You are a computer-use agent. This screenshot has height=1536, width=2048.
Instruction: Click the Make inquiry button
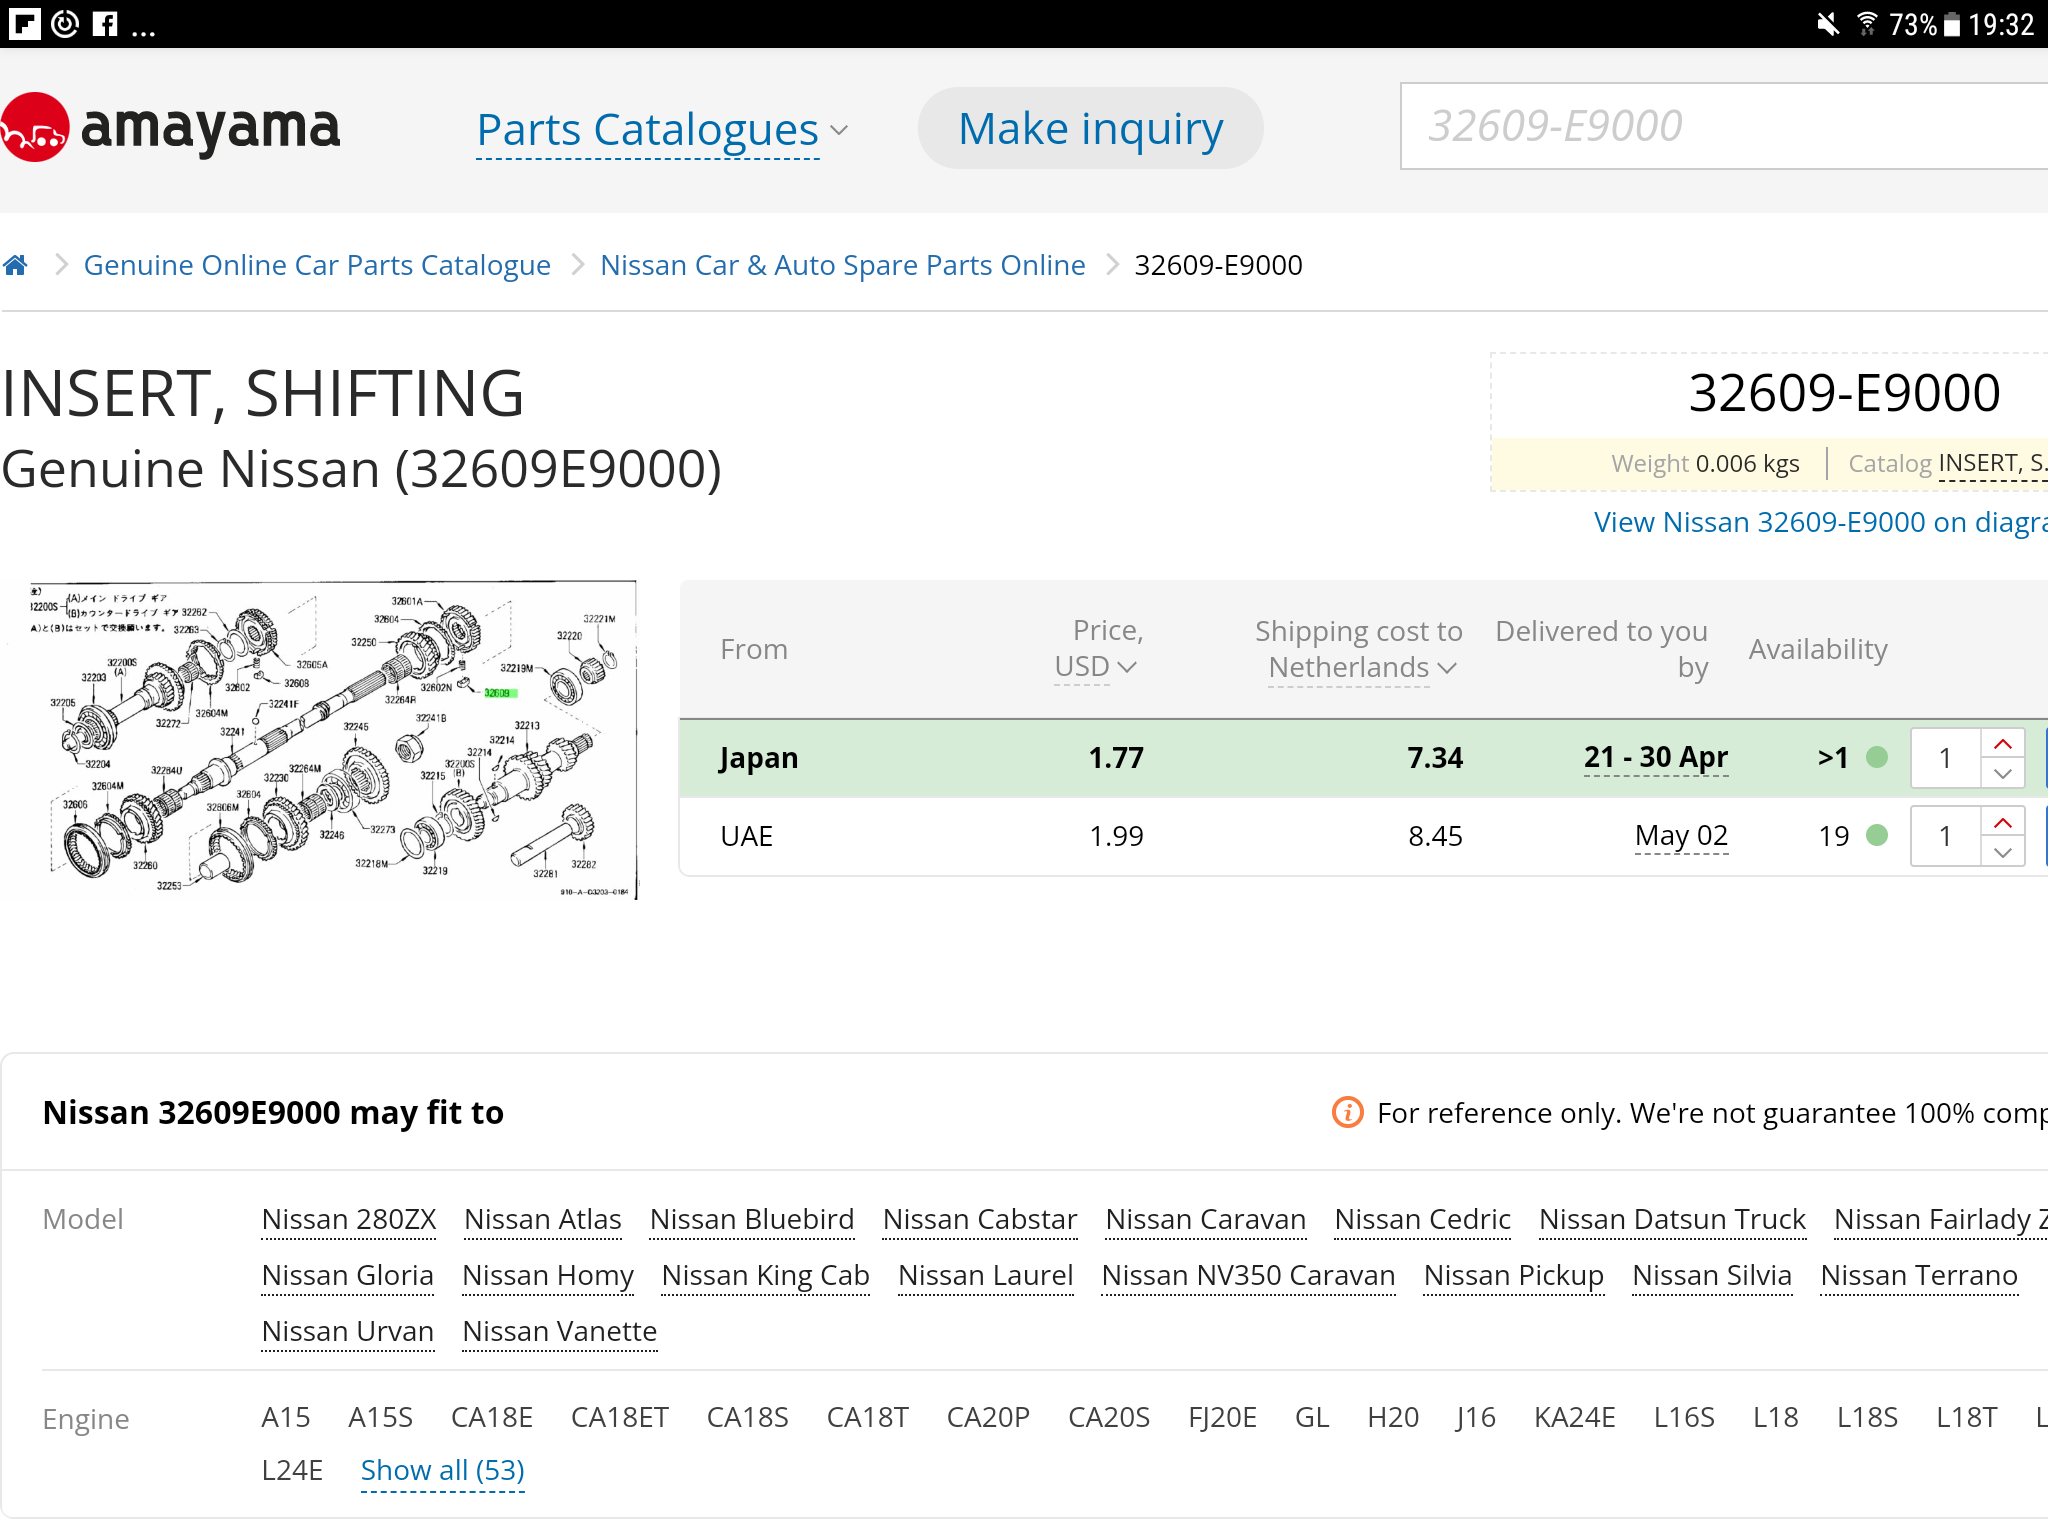pos(1090,128)
